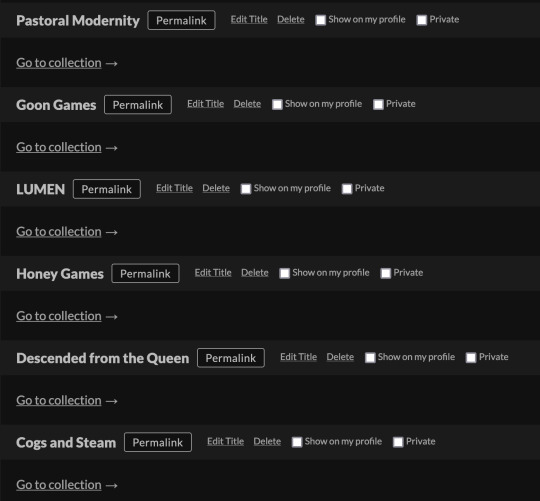Delete Descended from the Queen collection

click(340, 357)
